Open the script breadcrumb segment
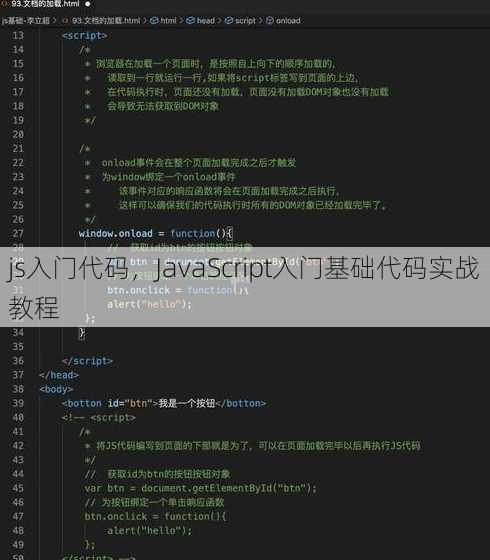 click(x=245, y=21)
